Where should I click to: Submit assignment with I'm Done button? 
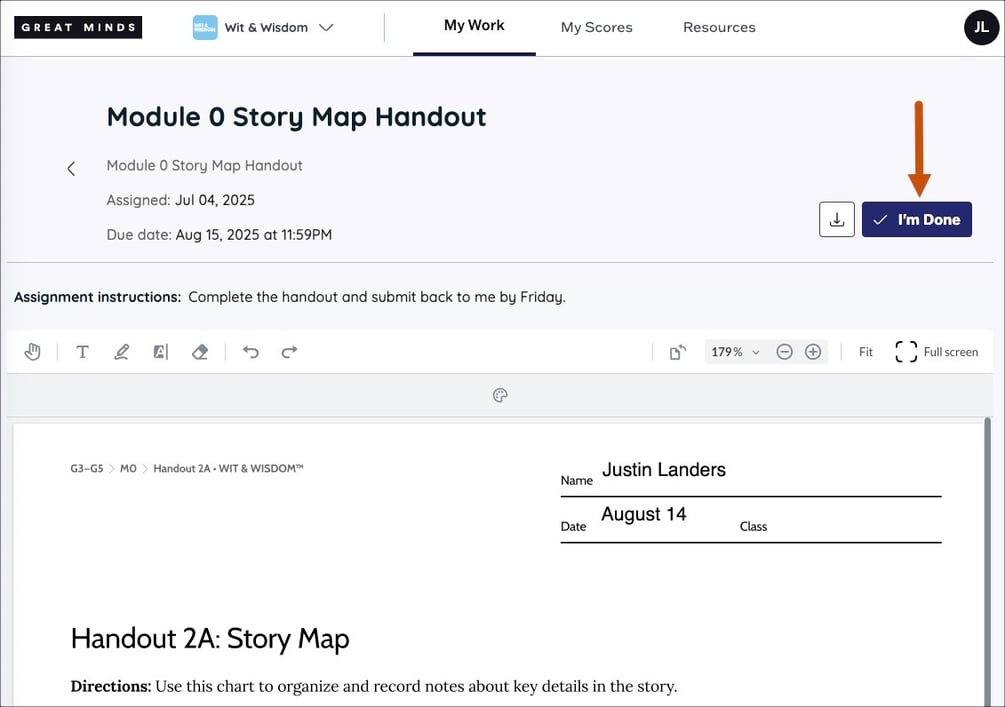pos(916,220)
